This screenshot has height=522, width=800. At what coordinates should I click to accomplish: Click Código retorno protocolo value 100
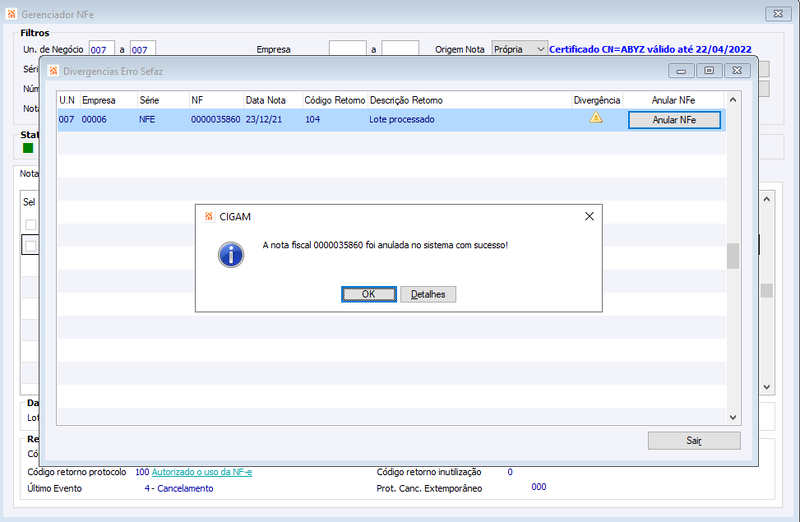tap(142, 472)
